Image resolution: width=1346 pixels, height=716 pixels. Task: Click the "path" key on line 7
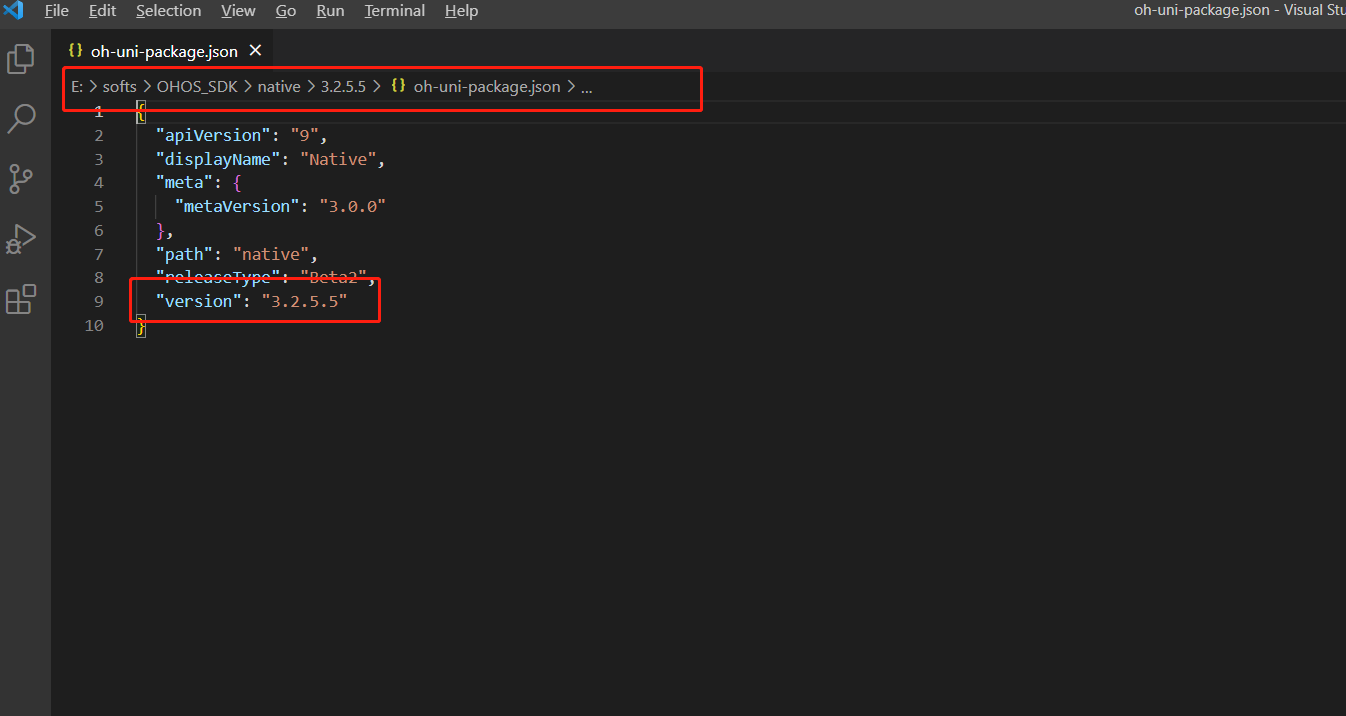click(x=184, y=254)
